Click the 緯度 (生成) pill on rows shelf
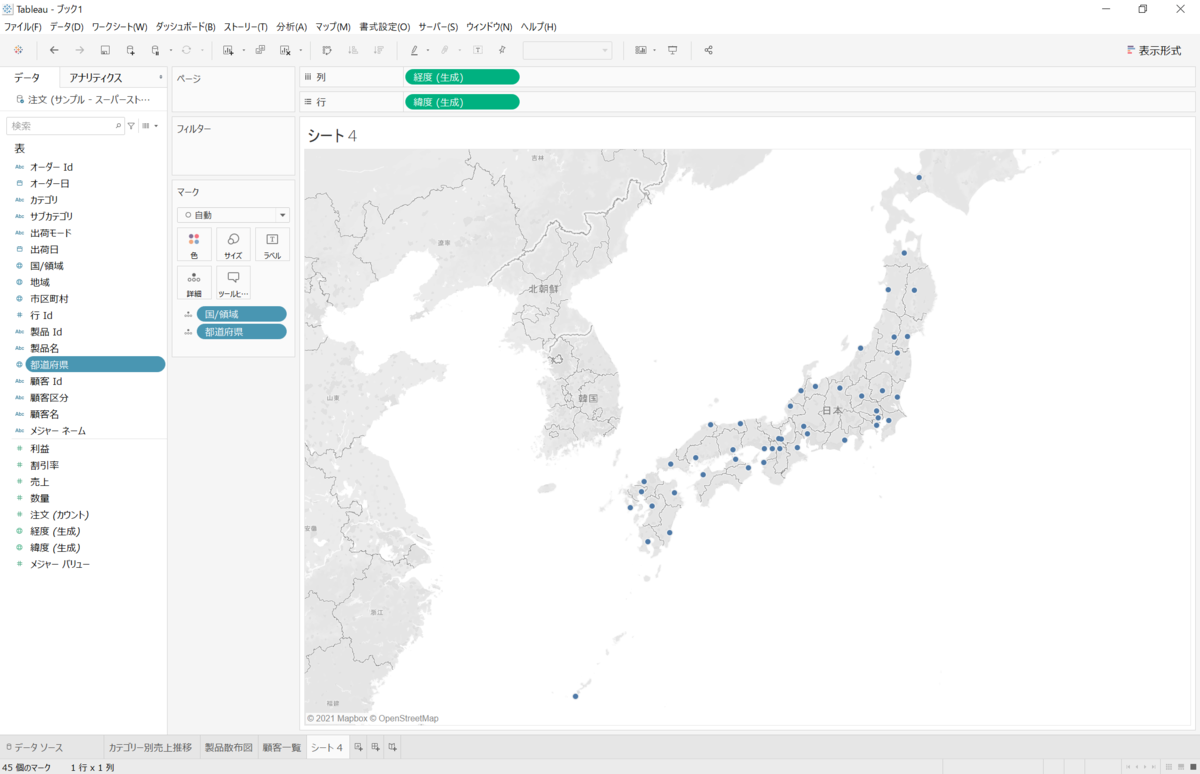The width and height of the screenshot is (1200, 774). point(462,102)
